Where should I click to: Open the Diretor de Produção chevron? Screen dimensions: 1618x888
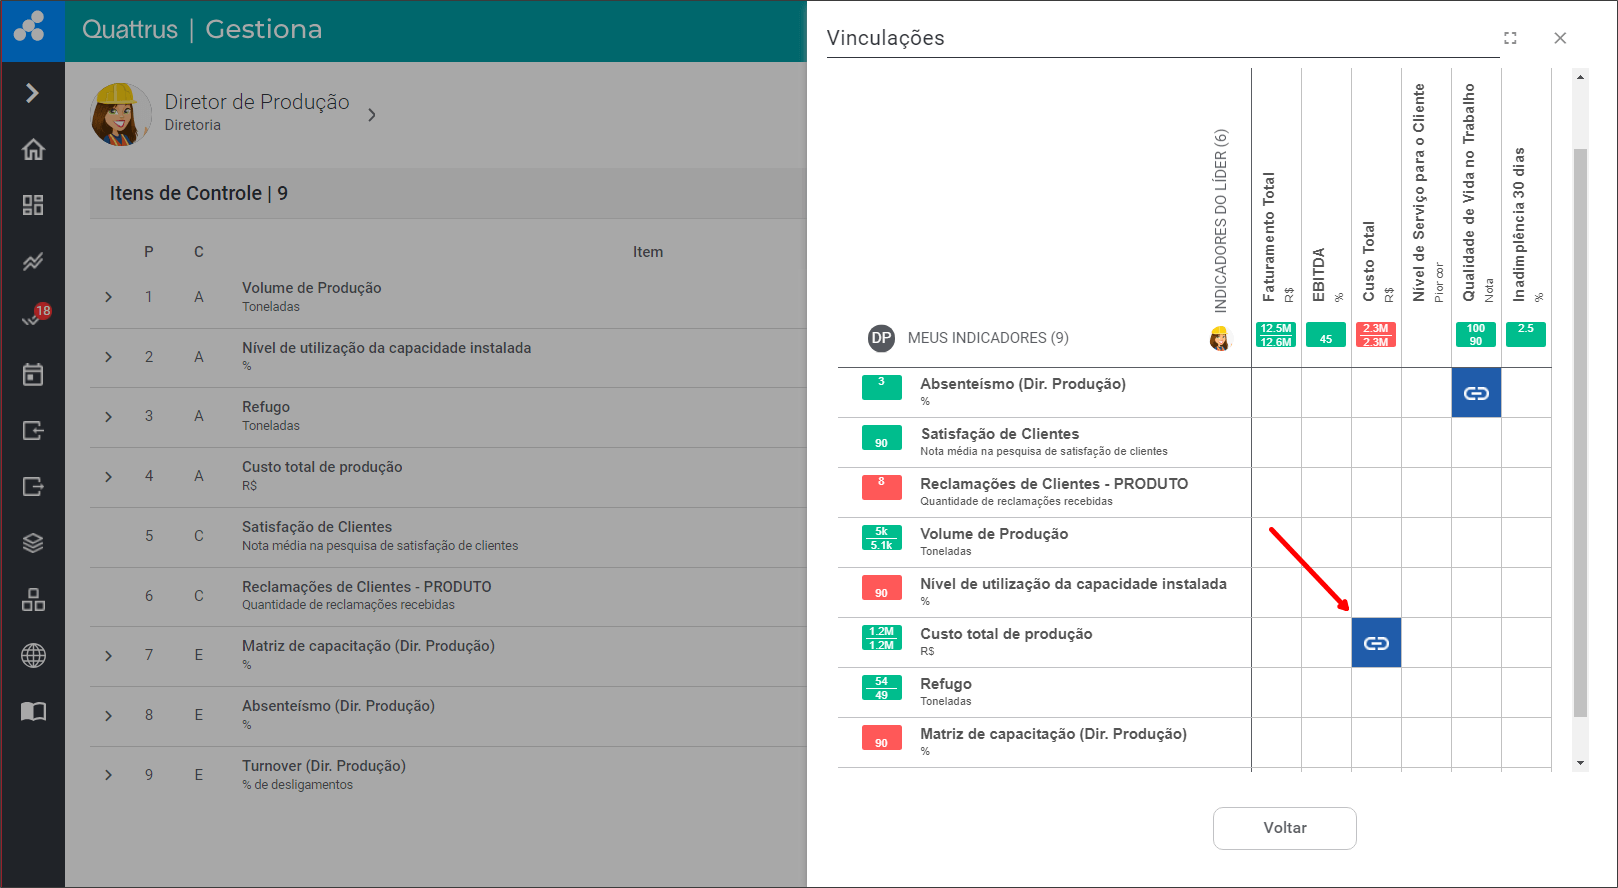[x=372, y=115]
